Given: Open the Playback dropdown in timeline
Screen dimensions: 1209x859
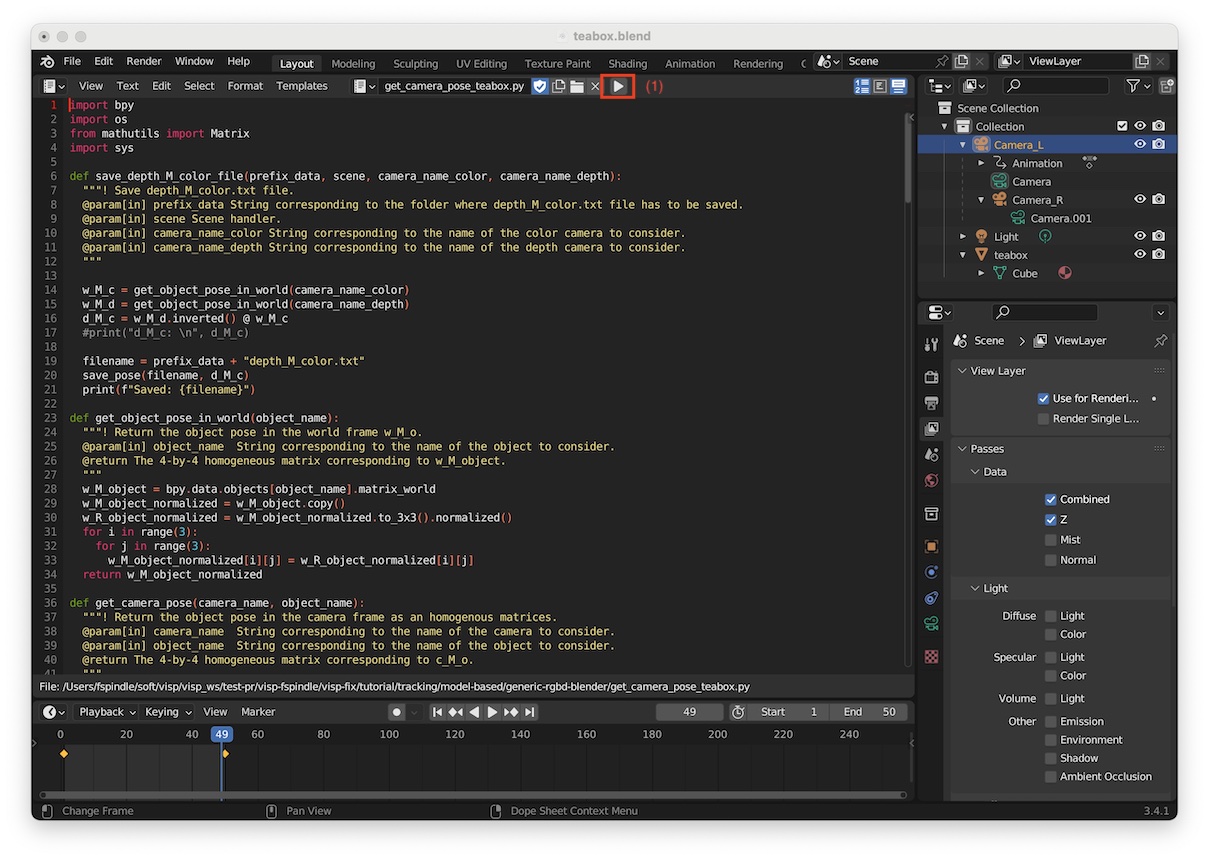Looking at the screenshot, I should [108, 712].
